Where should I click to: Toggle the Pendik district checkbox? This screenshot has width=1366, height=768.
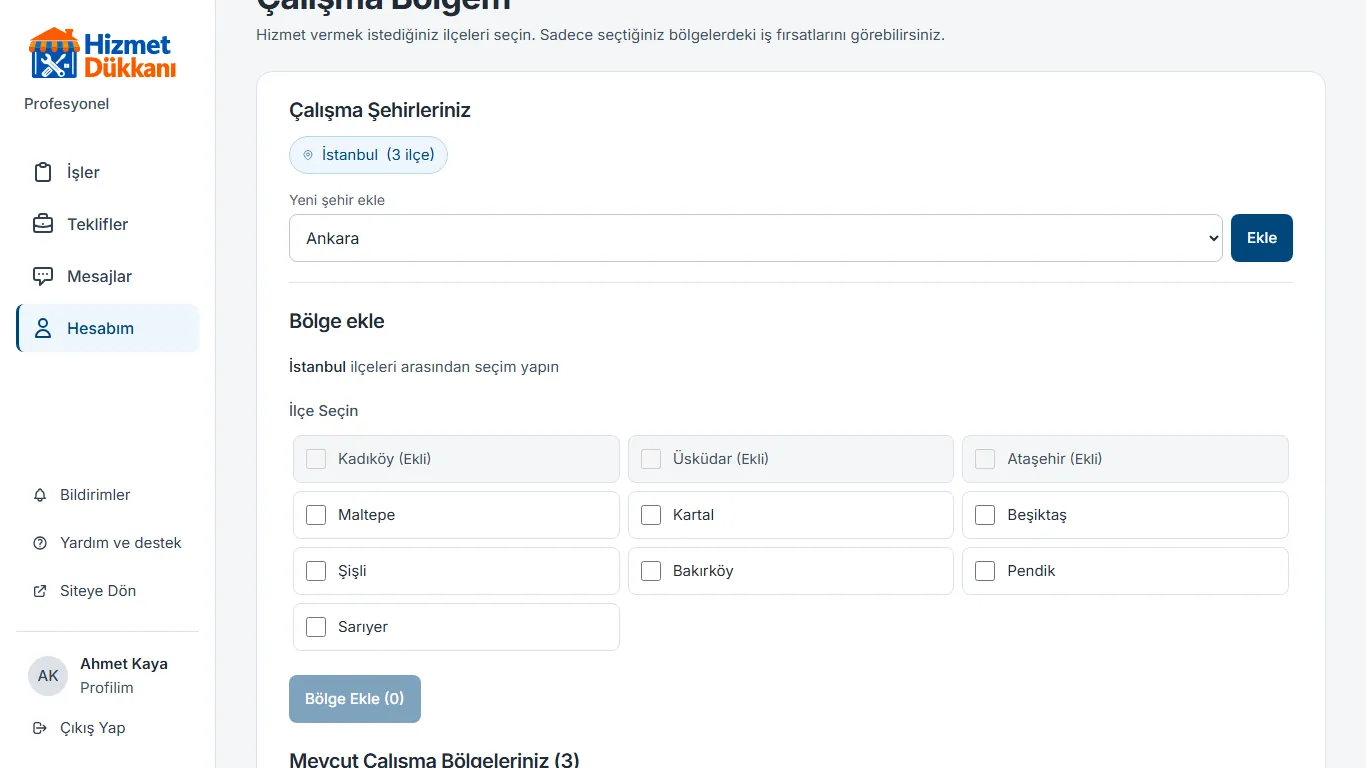click(x=985, y=571)
